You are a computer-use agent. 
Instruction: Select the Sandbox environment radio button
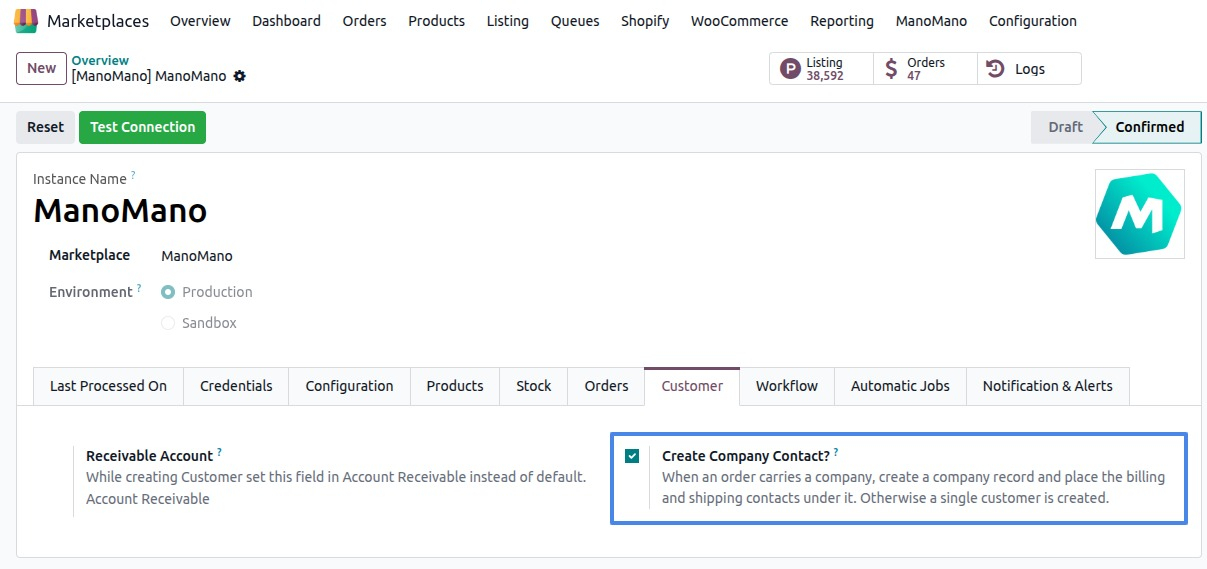click(168, 323)
